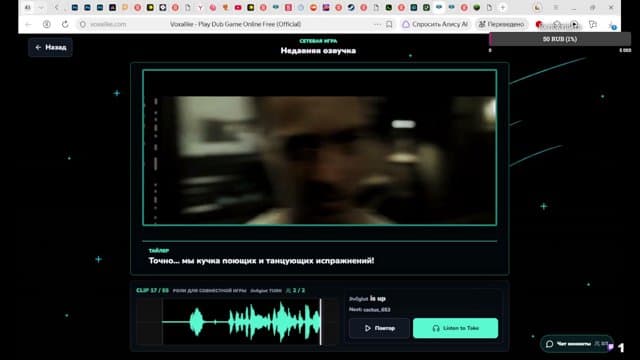Click the subtitle line starting with Точно
Viewport: 640px width, 360px height.
pos(261,261)
